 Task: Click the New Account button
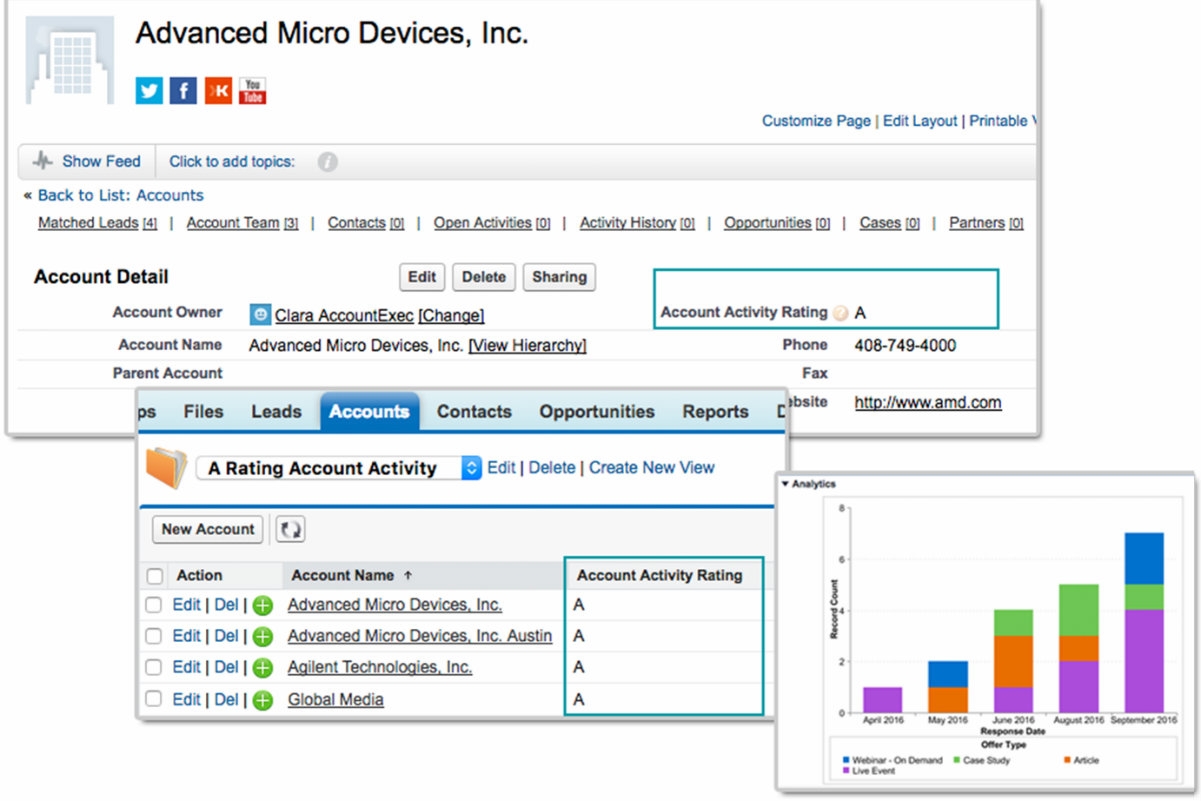pyautogui.click(x=208, y=529)
